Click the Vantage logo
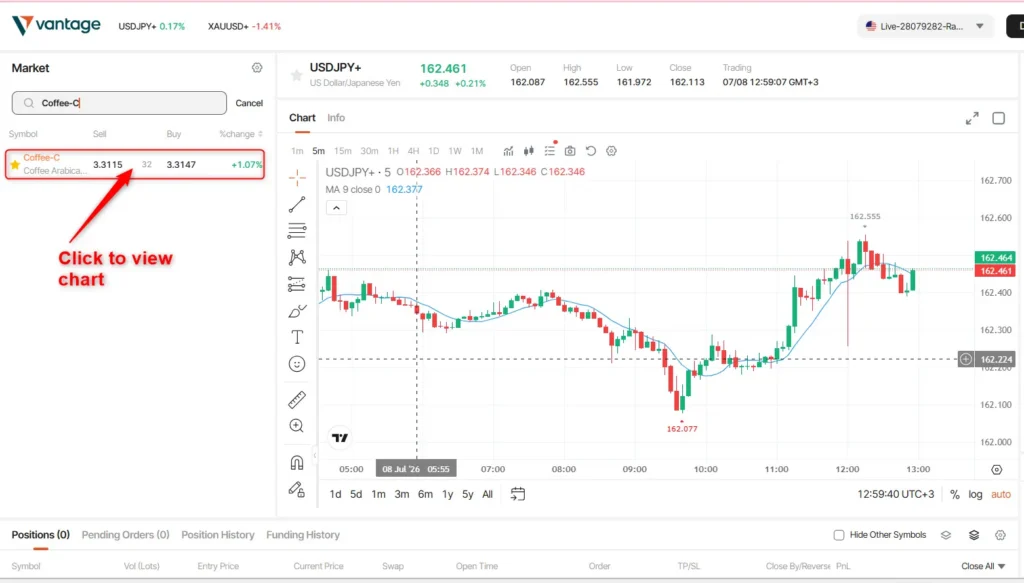Screen dimensions: 1024x583 click(56, 25)
